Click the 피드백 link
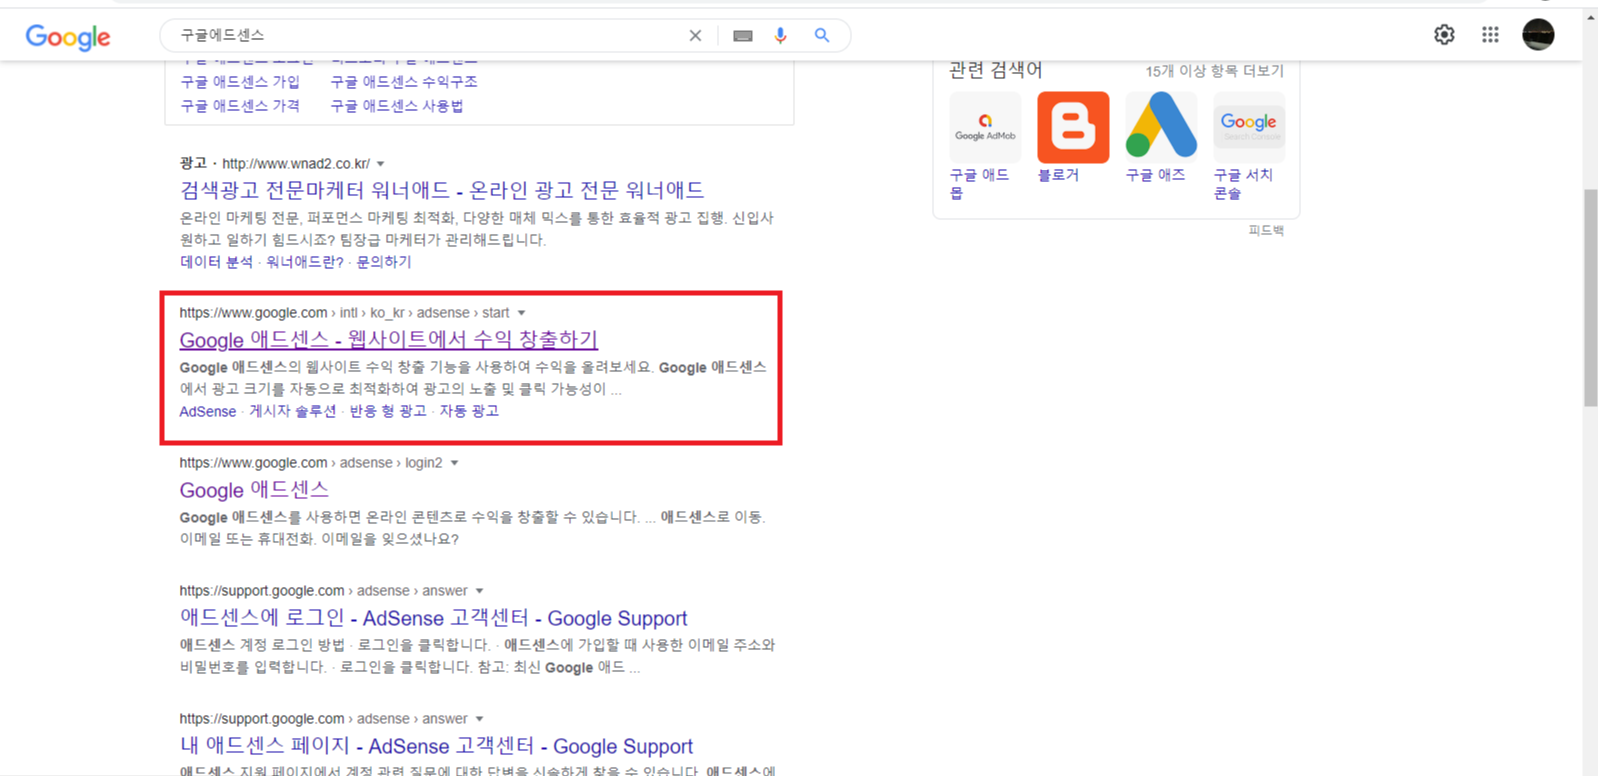The width and height of the screenshot is (1598, 776). (1266, 230)
